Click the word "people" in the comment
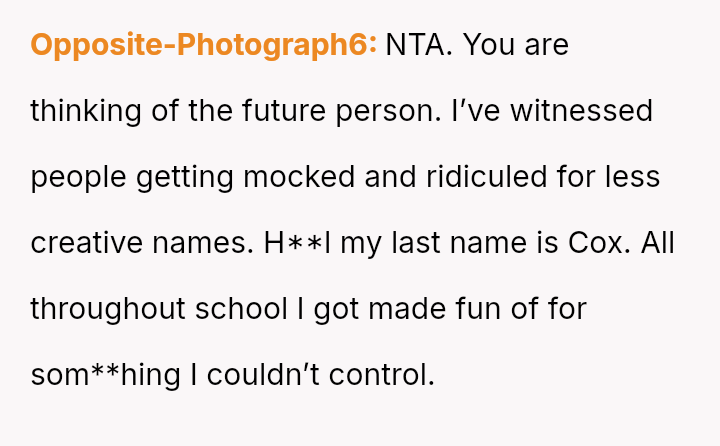720x446 pixels. 78,177
